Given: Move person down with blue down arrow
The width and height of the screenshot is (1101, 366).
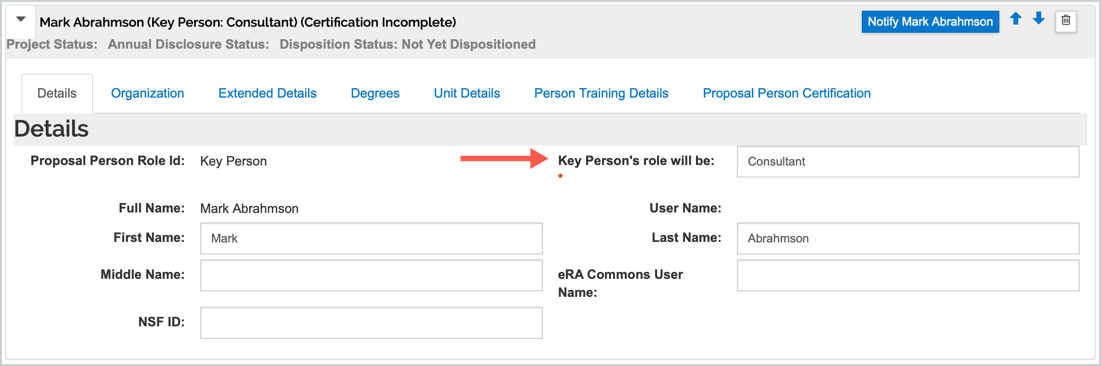Looking at the screenshot, I should pyautogui.click(x=1039, y=20).
